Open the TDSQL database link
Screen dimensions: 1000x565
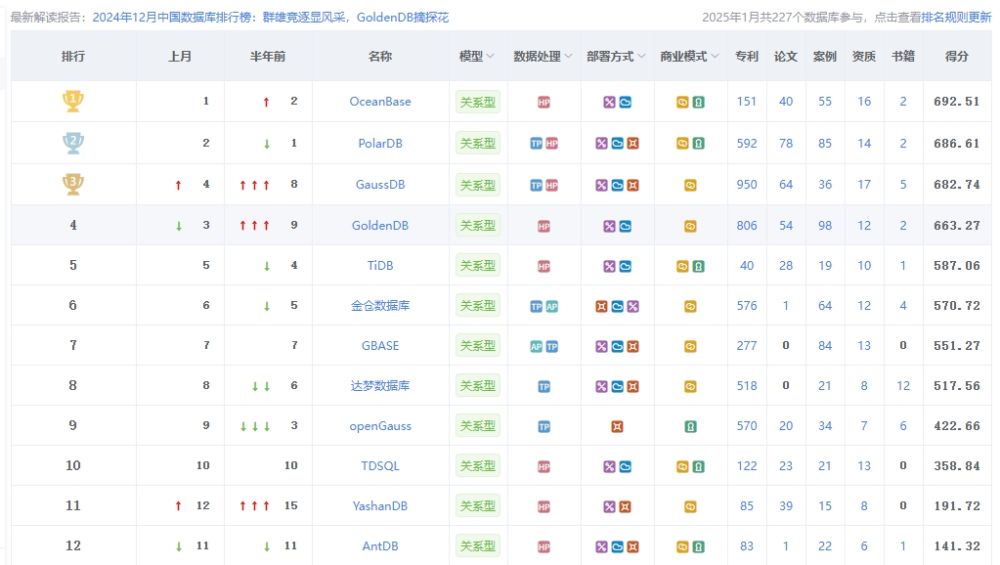tap(380, 466)
